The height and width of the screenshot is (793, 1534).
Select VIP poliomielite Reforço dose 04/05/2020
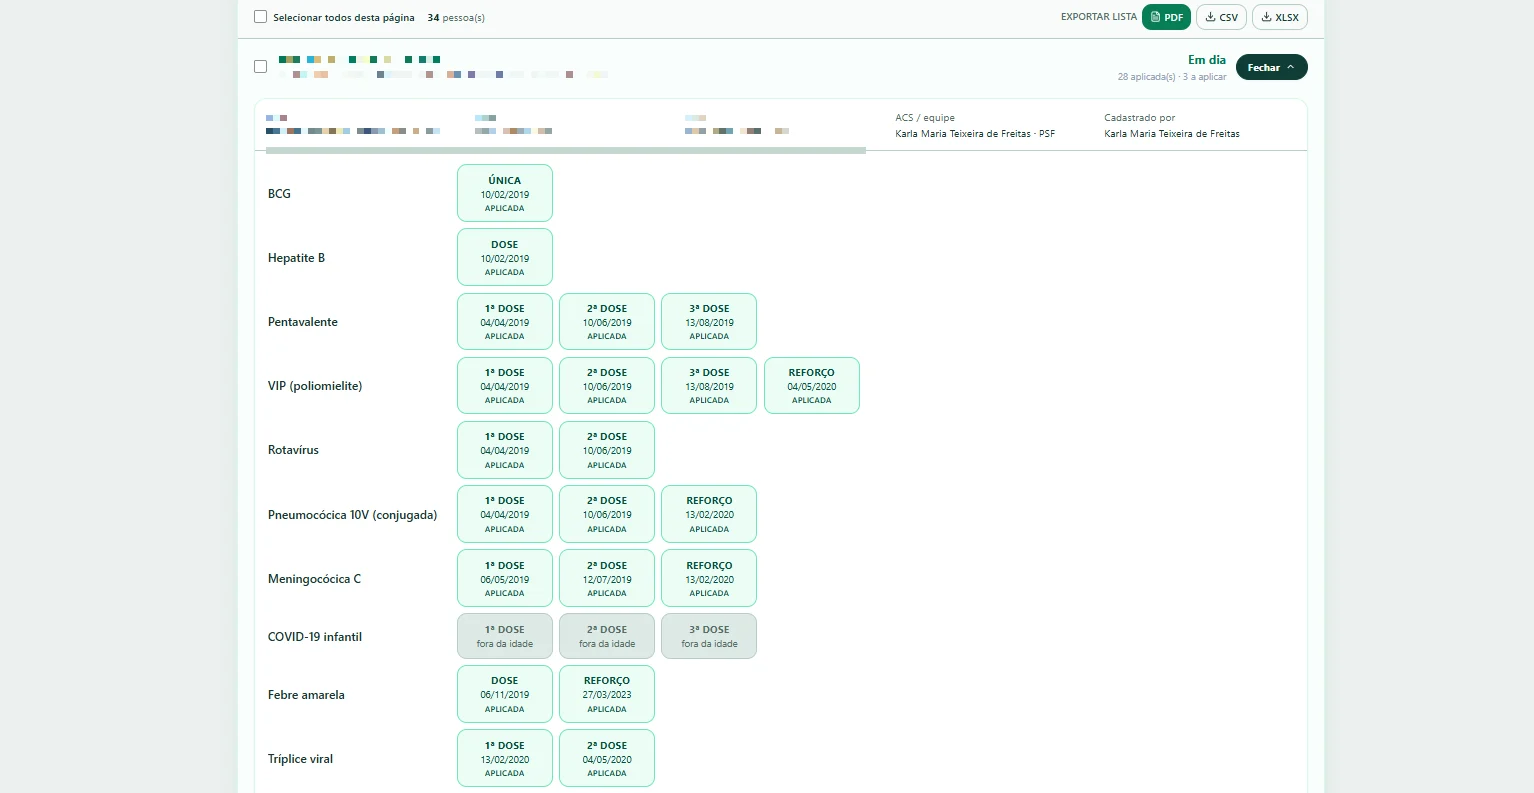point(812,385)
